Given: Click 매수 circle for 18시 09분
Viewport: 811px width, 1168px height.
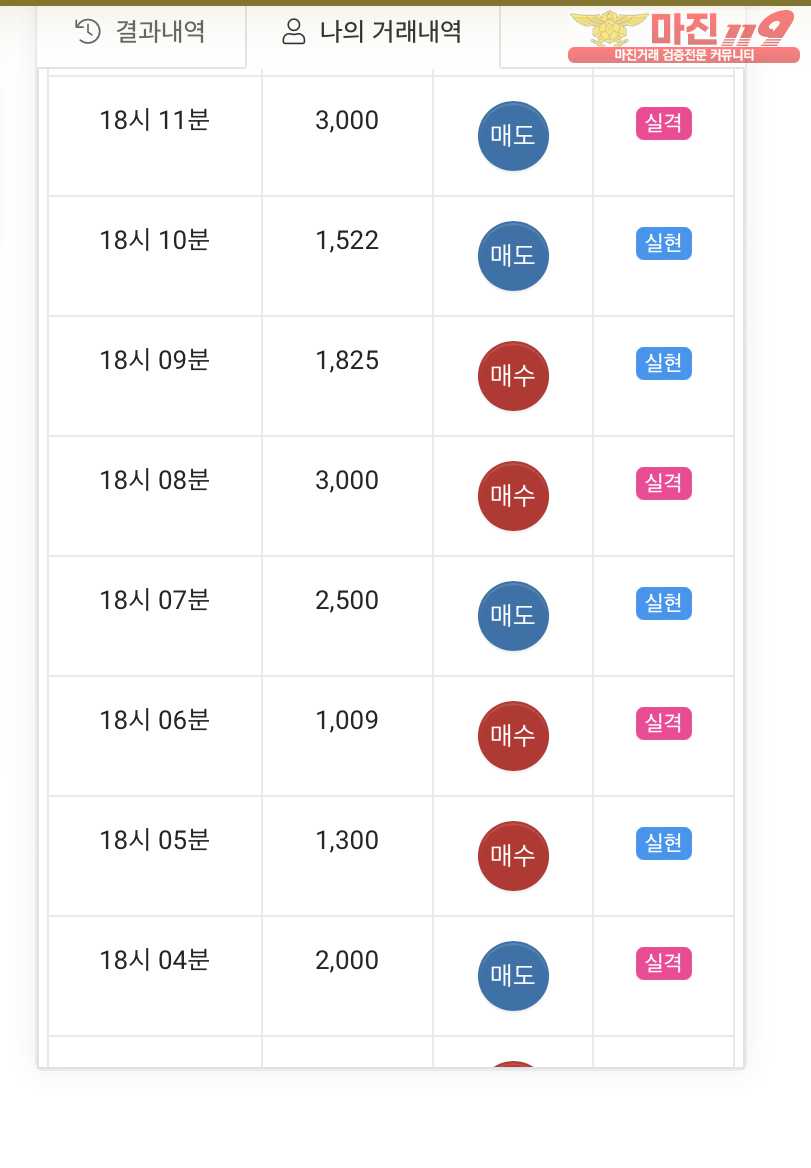Looking at the screenshot, I should pyautogui.click(x=513, y=375).
